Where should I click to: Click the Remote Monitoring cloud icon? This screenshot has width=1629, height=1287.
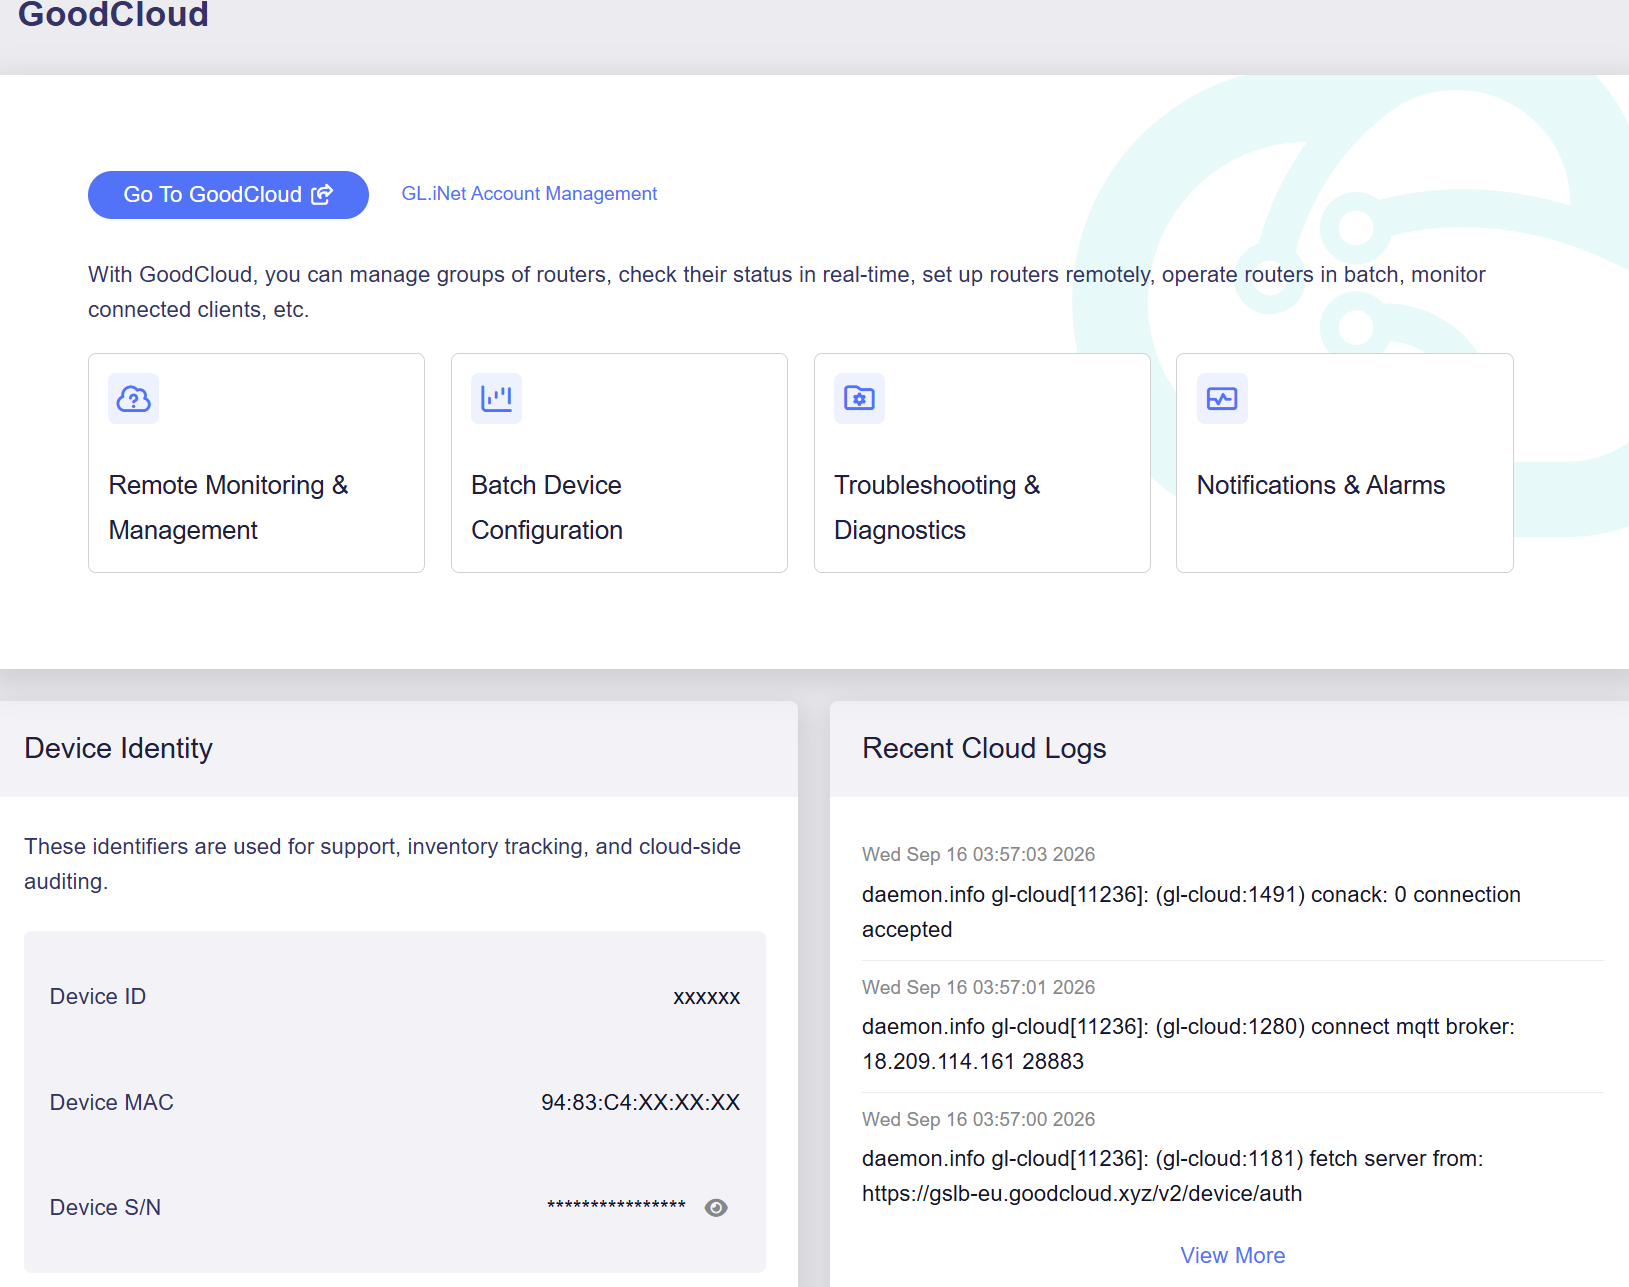[x=134, y=399]
